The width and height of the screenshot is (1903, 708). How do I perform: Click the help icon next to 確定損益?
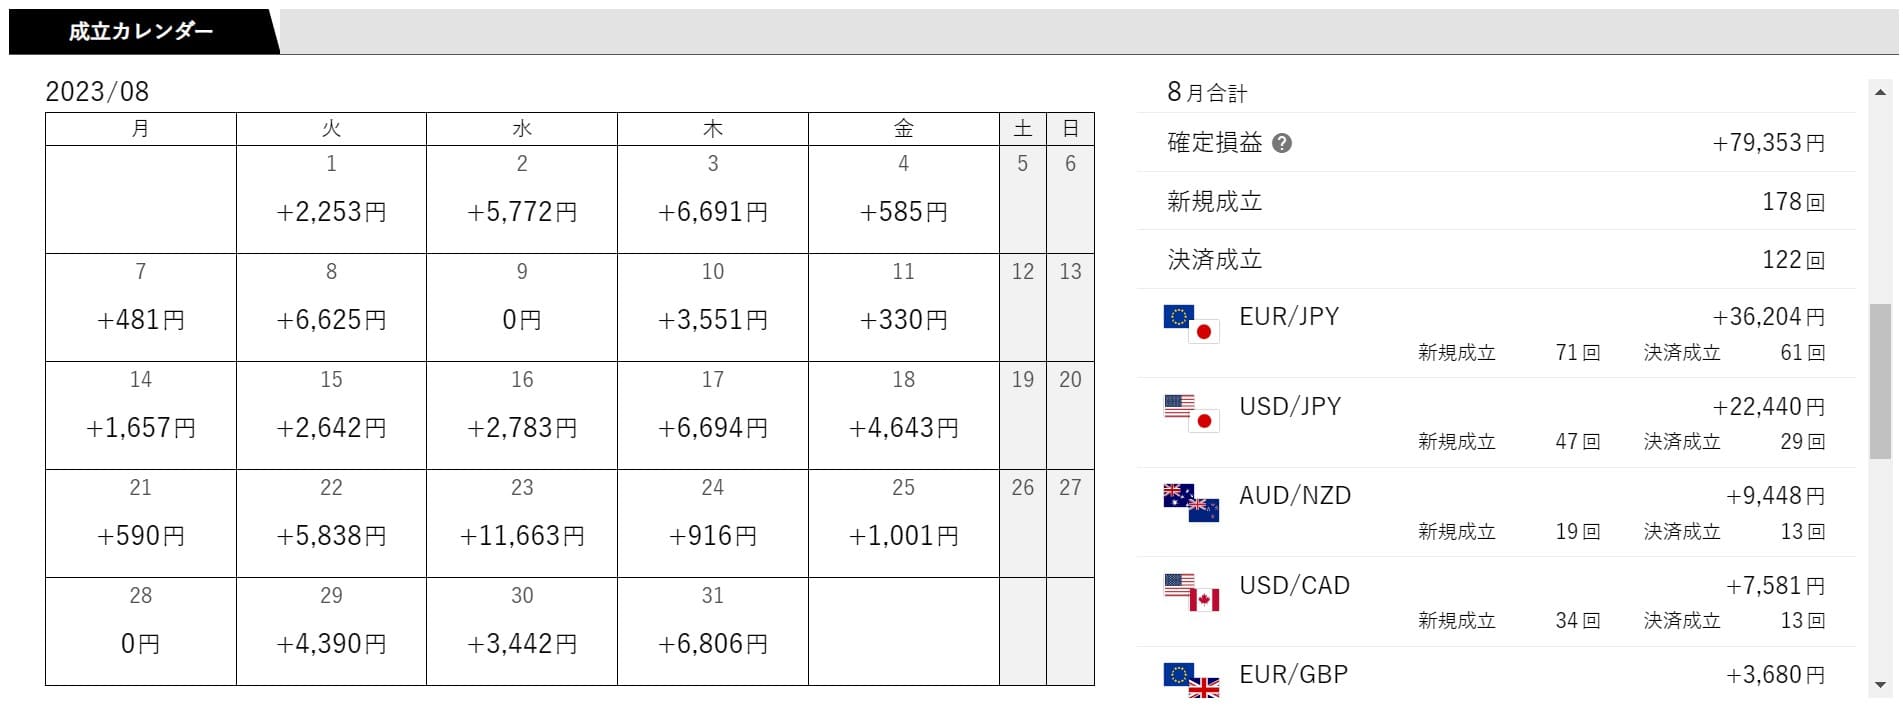1281,143
